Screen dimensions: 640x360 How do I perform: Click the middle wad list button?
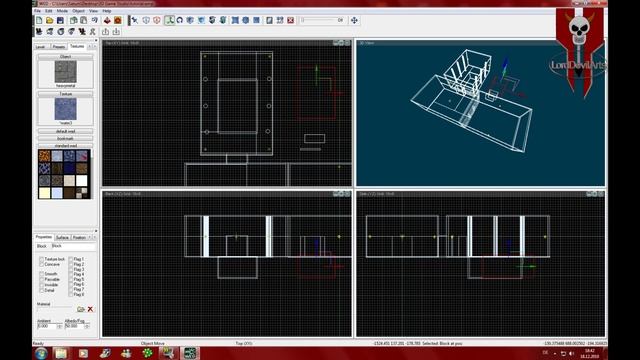point(65,138)
